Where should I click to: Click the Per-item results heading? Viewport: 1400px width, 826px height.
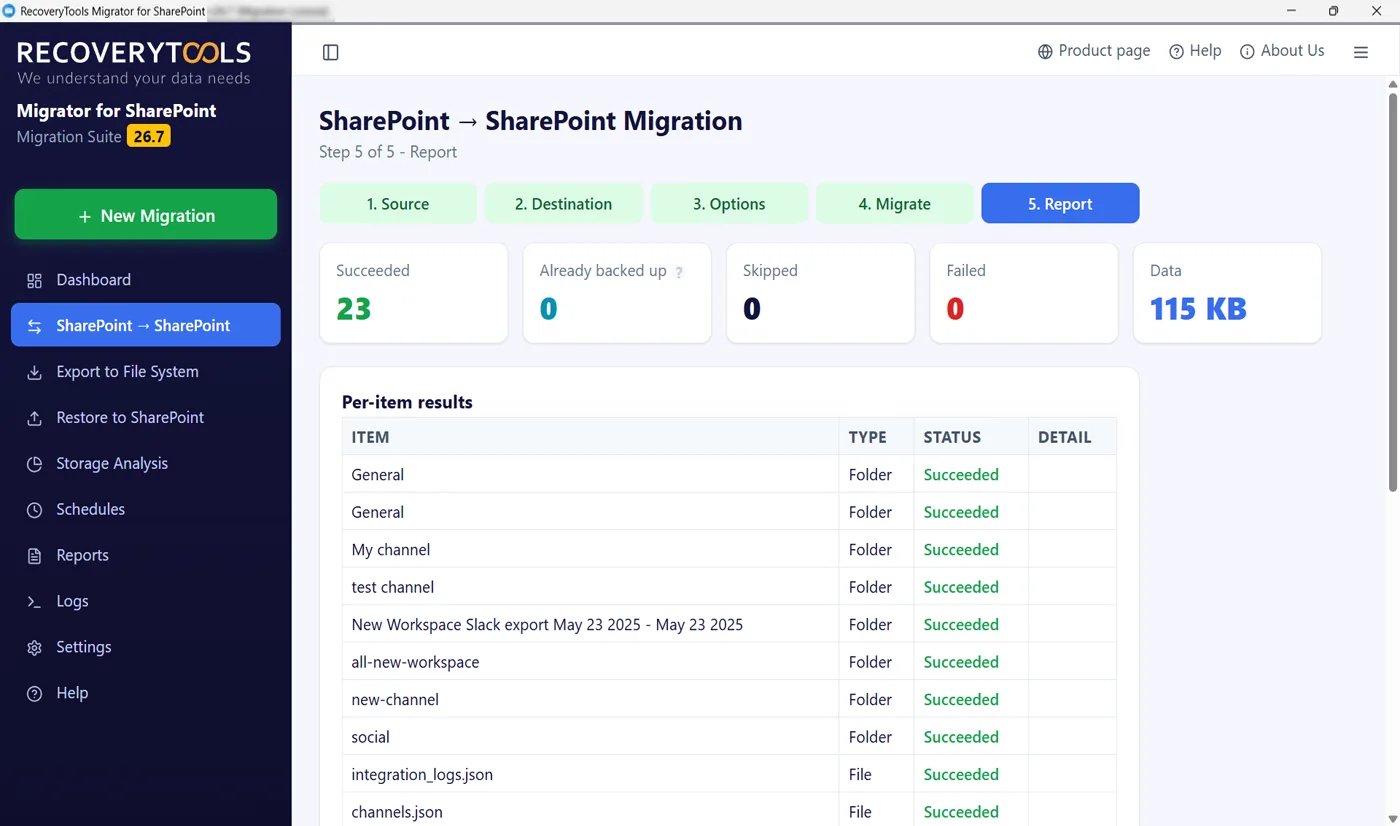click(407, 402)
